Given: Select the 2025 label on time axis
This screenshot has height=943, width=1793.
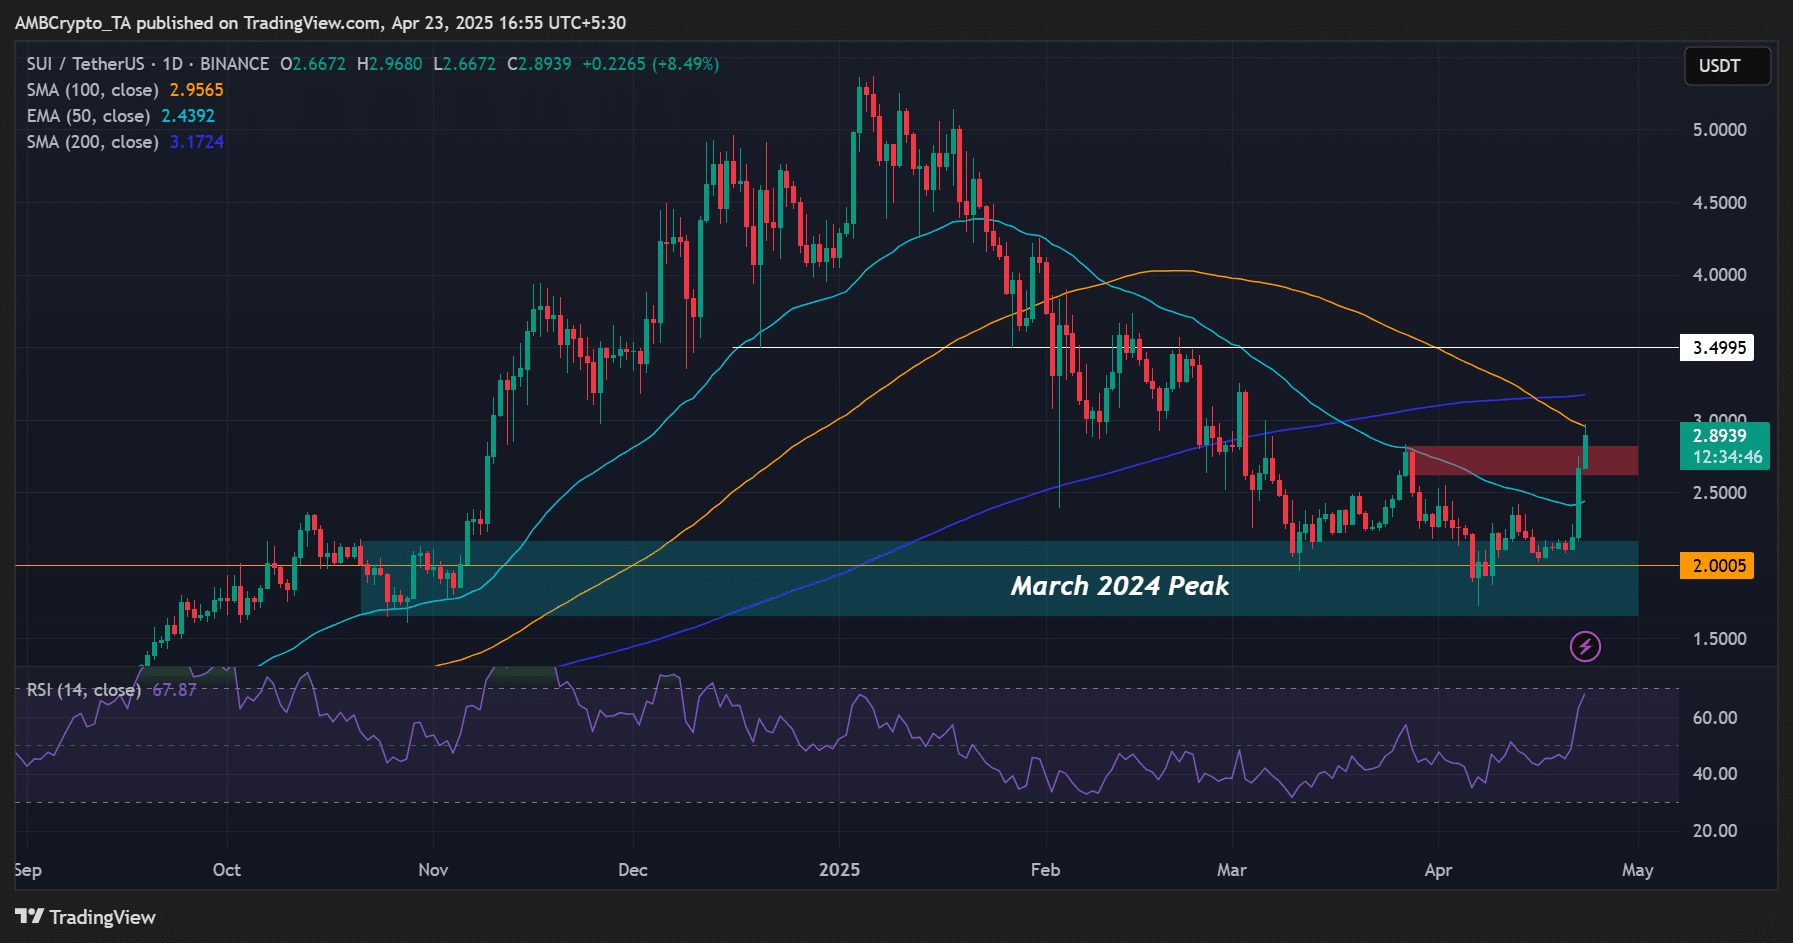Looking at the screenshot, I should pos(841,871).
